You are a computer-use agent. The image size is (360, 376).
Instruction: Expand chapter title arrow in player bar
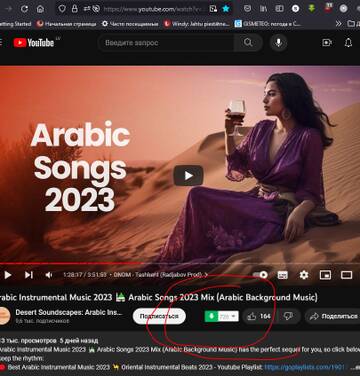click(206, 275)
